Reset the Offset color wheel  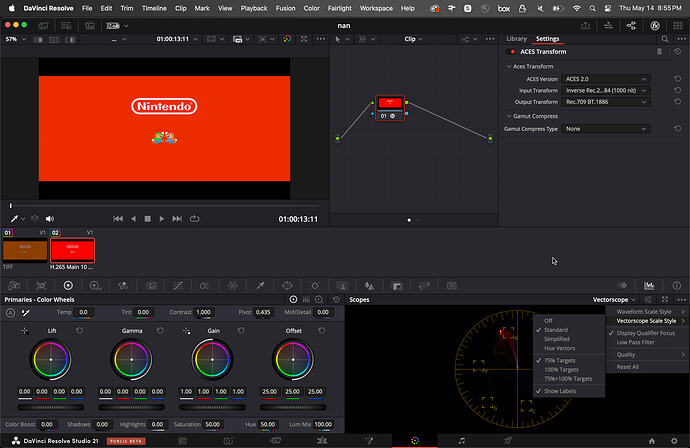(x=322, y=330)
